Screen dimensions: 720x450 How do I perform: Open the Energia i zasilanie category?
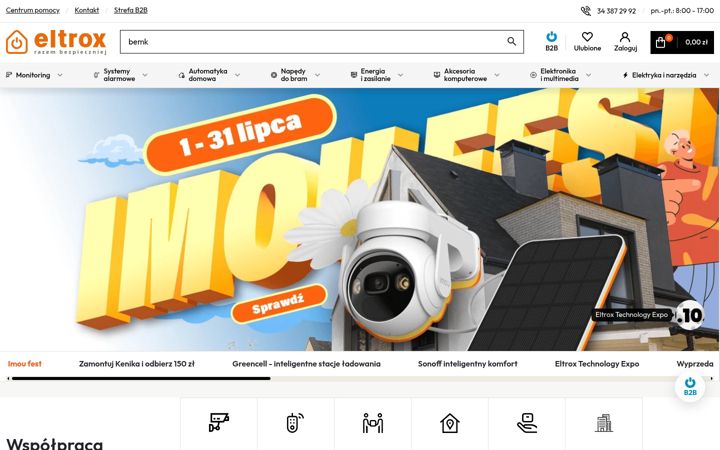click(x=376, y=75)
